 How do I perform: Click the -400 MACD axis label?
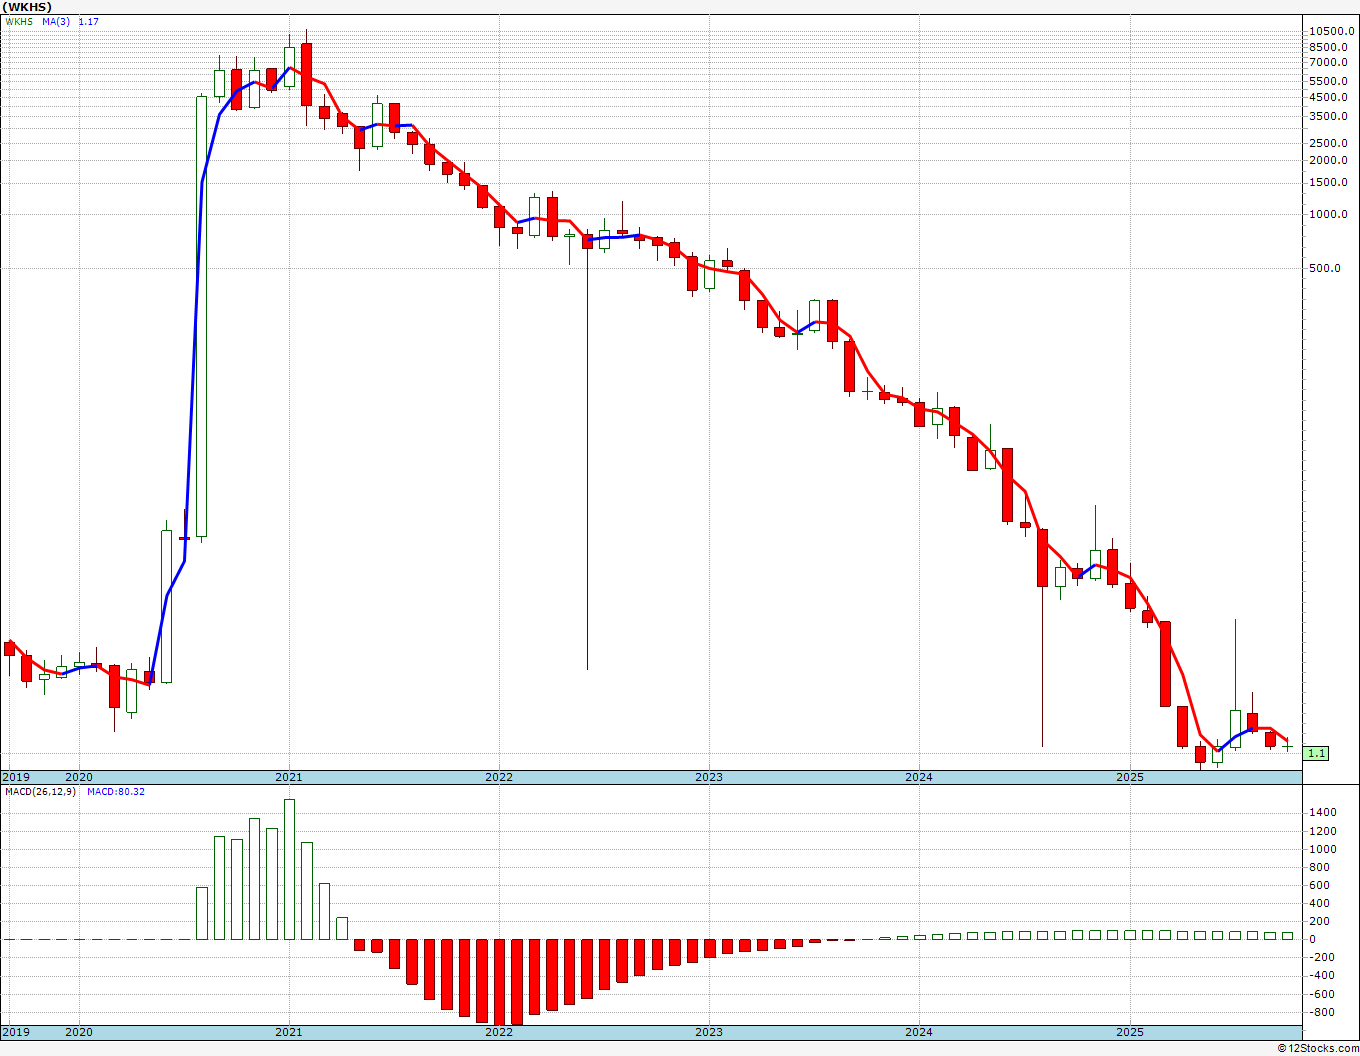click(1322, 975)
